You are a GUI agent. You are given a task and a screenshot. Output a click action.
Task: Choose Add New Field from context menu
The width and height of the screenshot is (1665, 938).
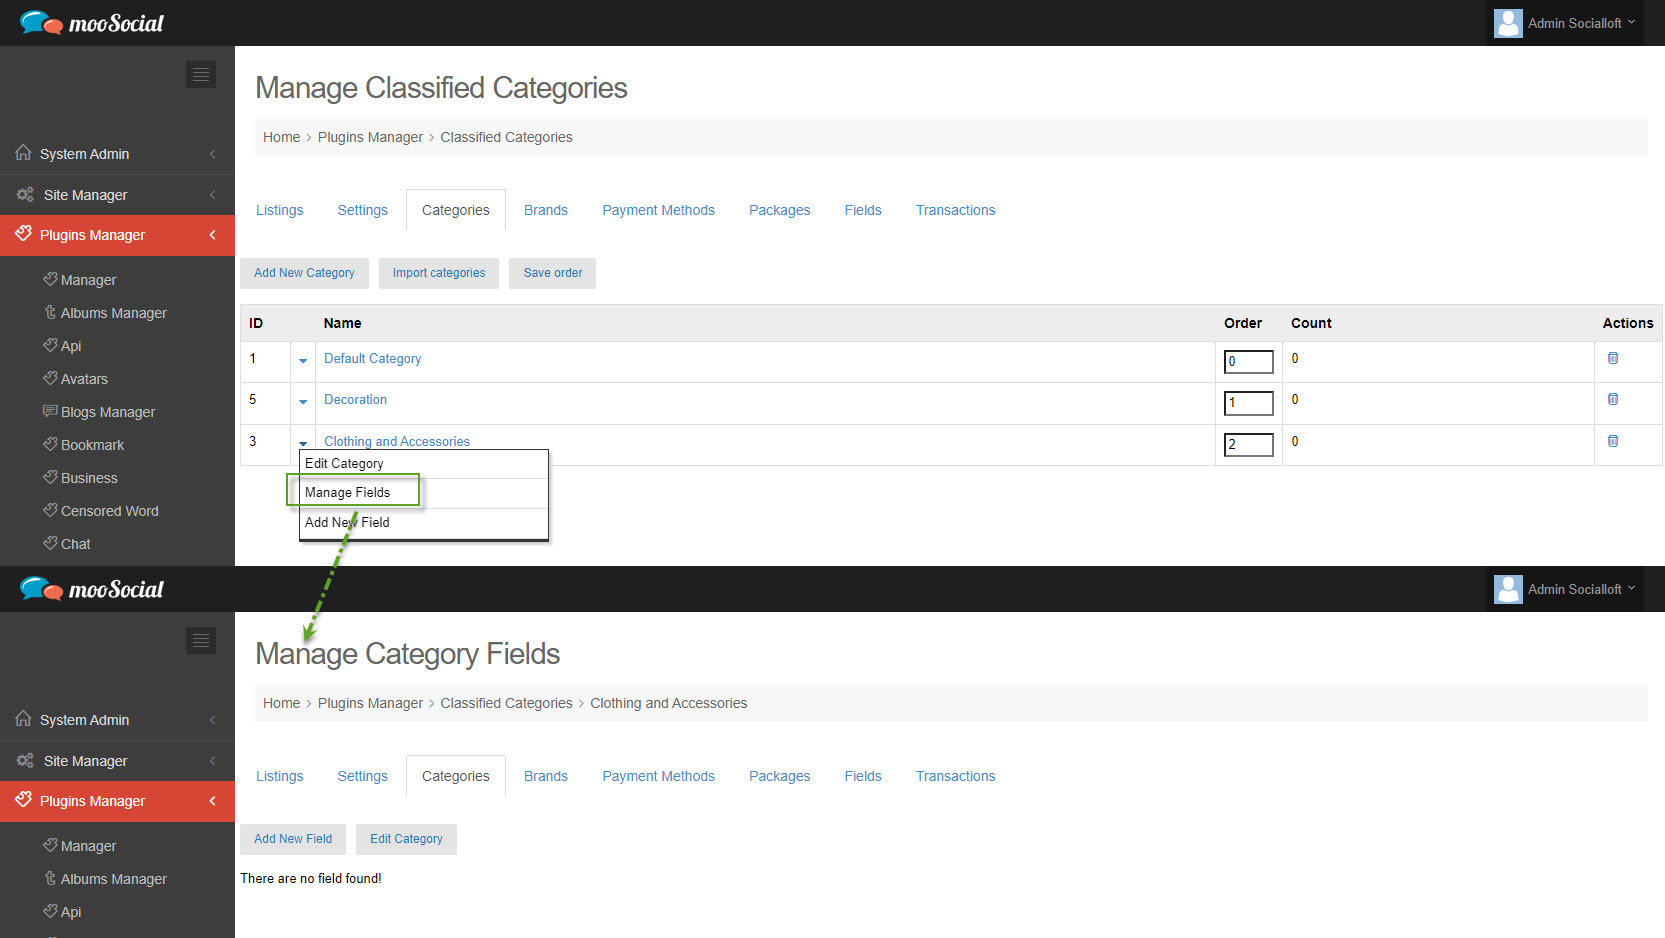(x=424, y=523)
